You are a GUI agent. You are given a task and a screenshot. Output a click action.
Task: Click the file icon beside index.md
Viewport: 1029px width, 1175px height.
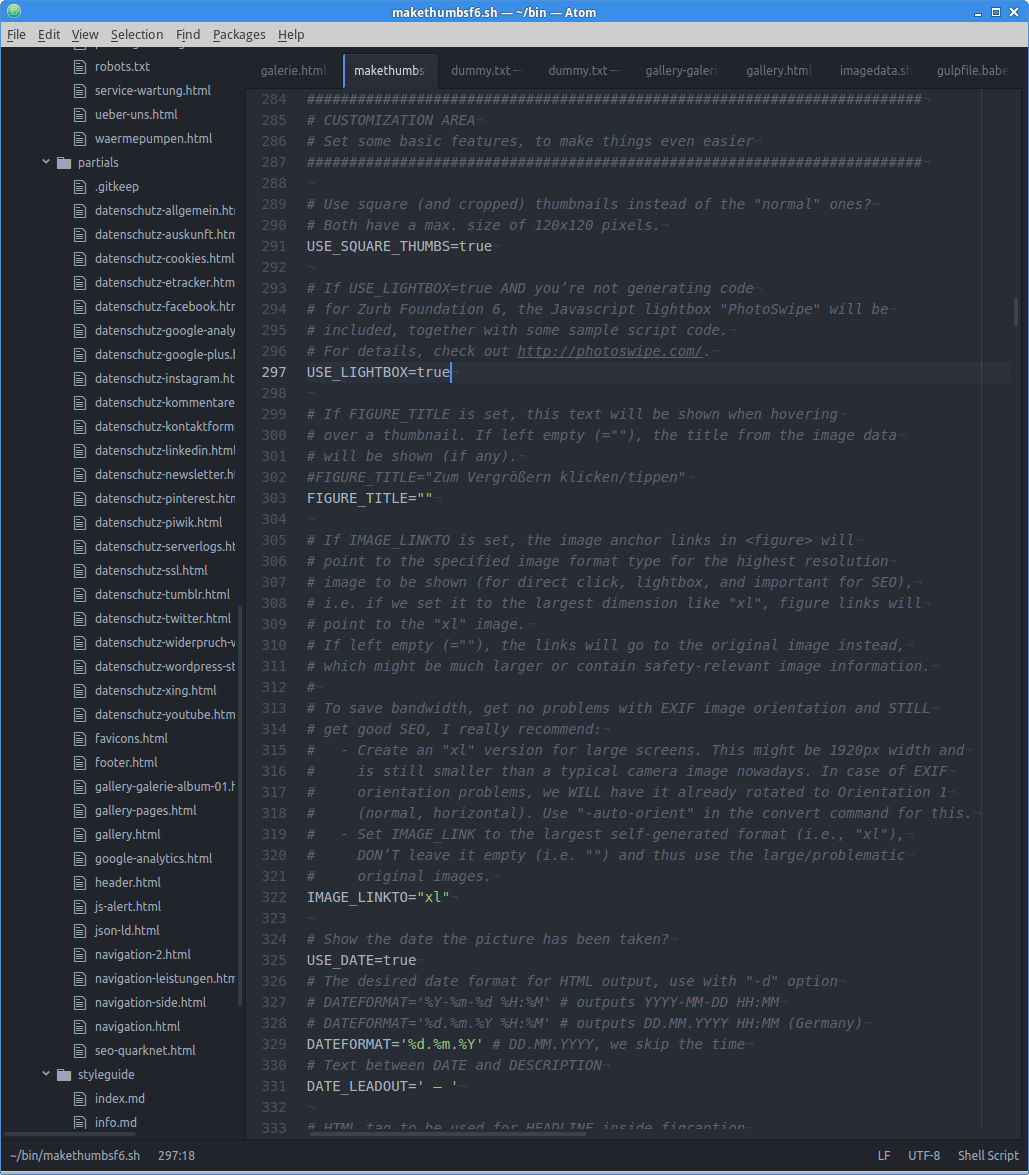(x=81, y=1099)
